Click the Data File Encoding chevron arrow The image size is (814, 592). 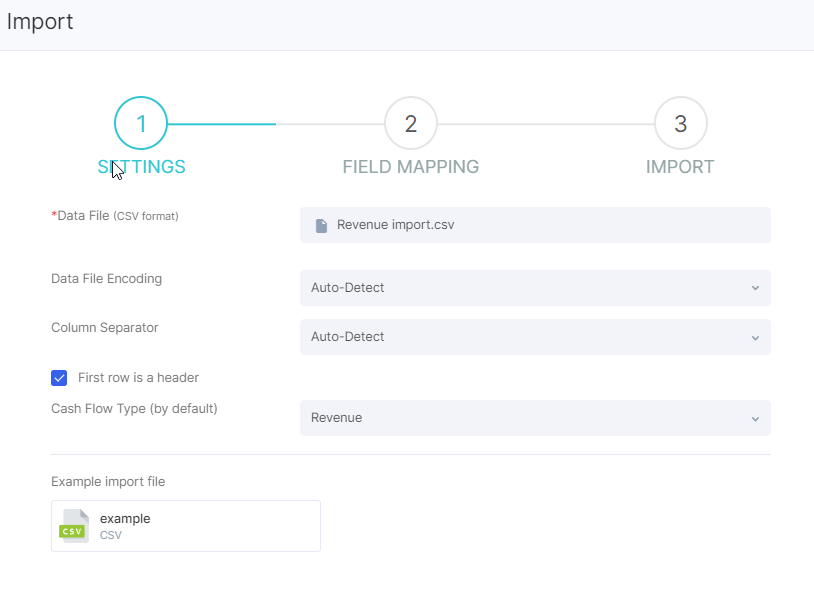[x=755, y=288]
